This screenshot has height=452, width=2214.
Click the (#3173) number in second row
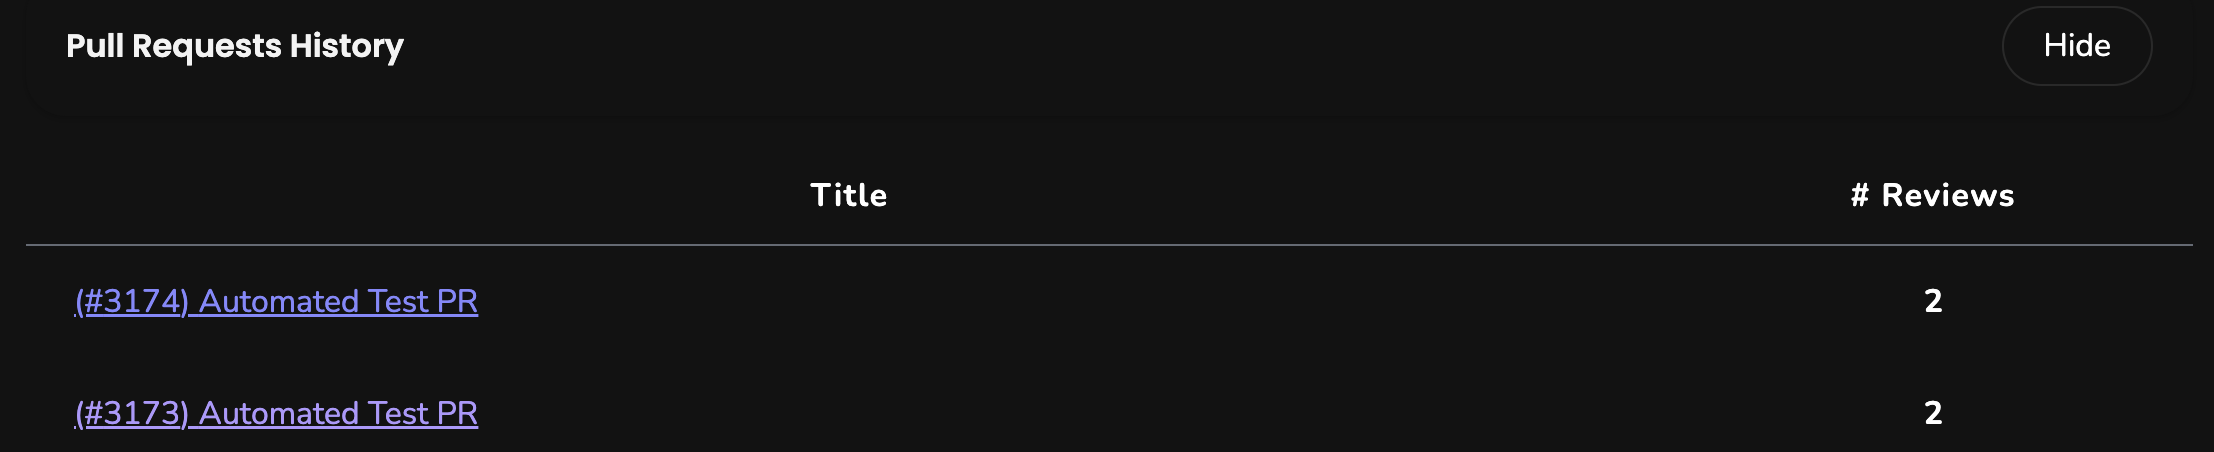pos(132,413)
